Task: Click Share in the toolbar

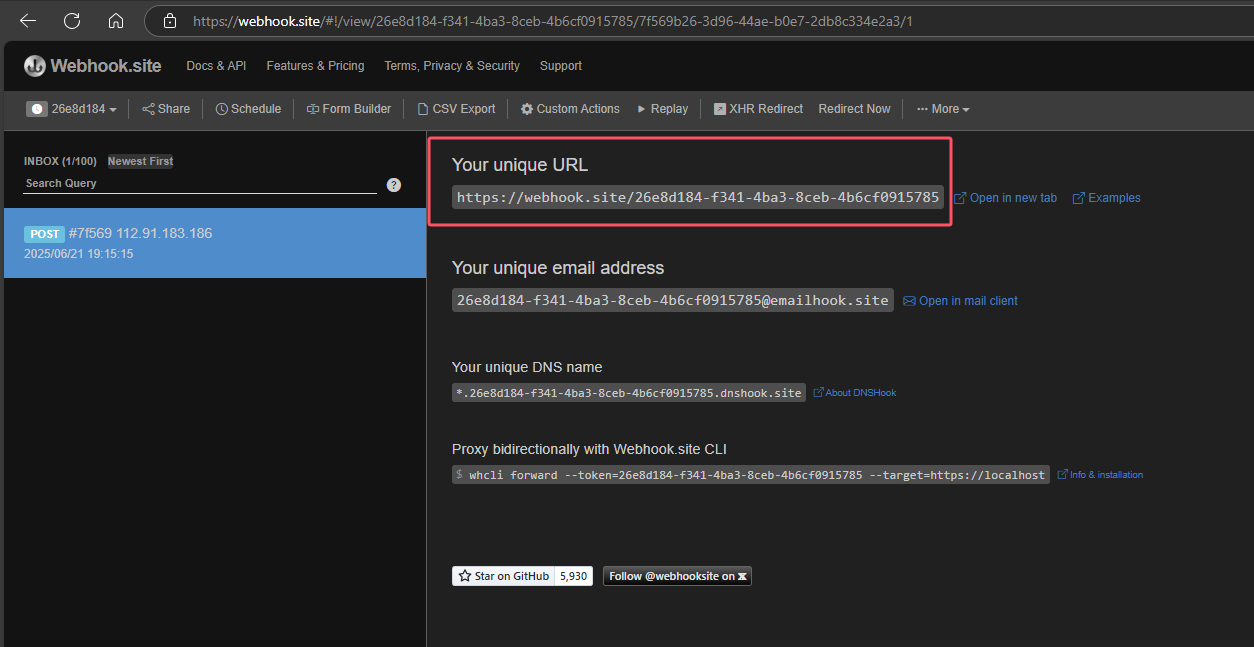Action: 166,109
